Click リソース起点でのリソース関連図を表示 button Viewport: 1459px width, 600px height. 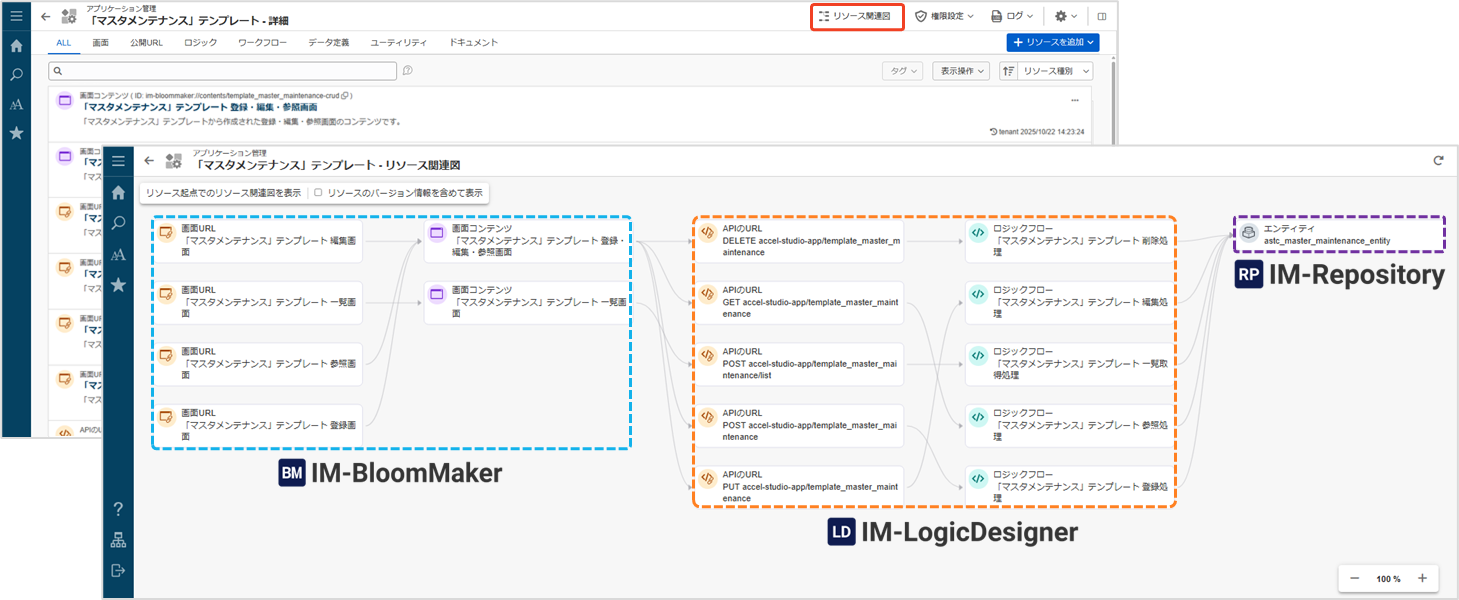pyautogui.click(x=223, y=192)
